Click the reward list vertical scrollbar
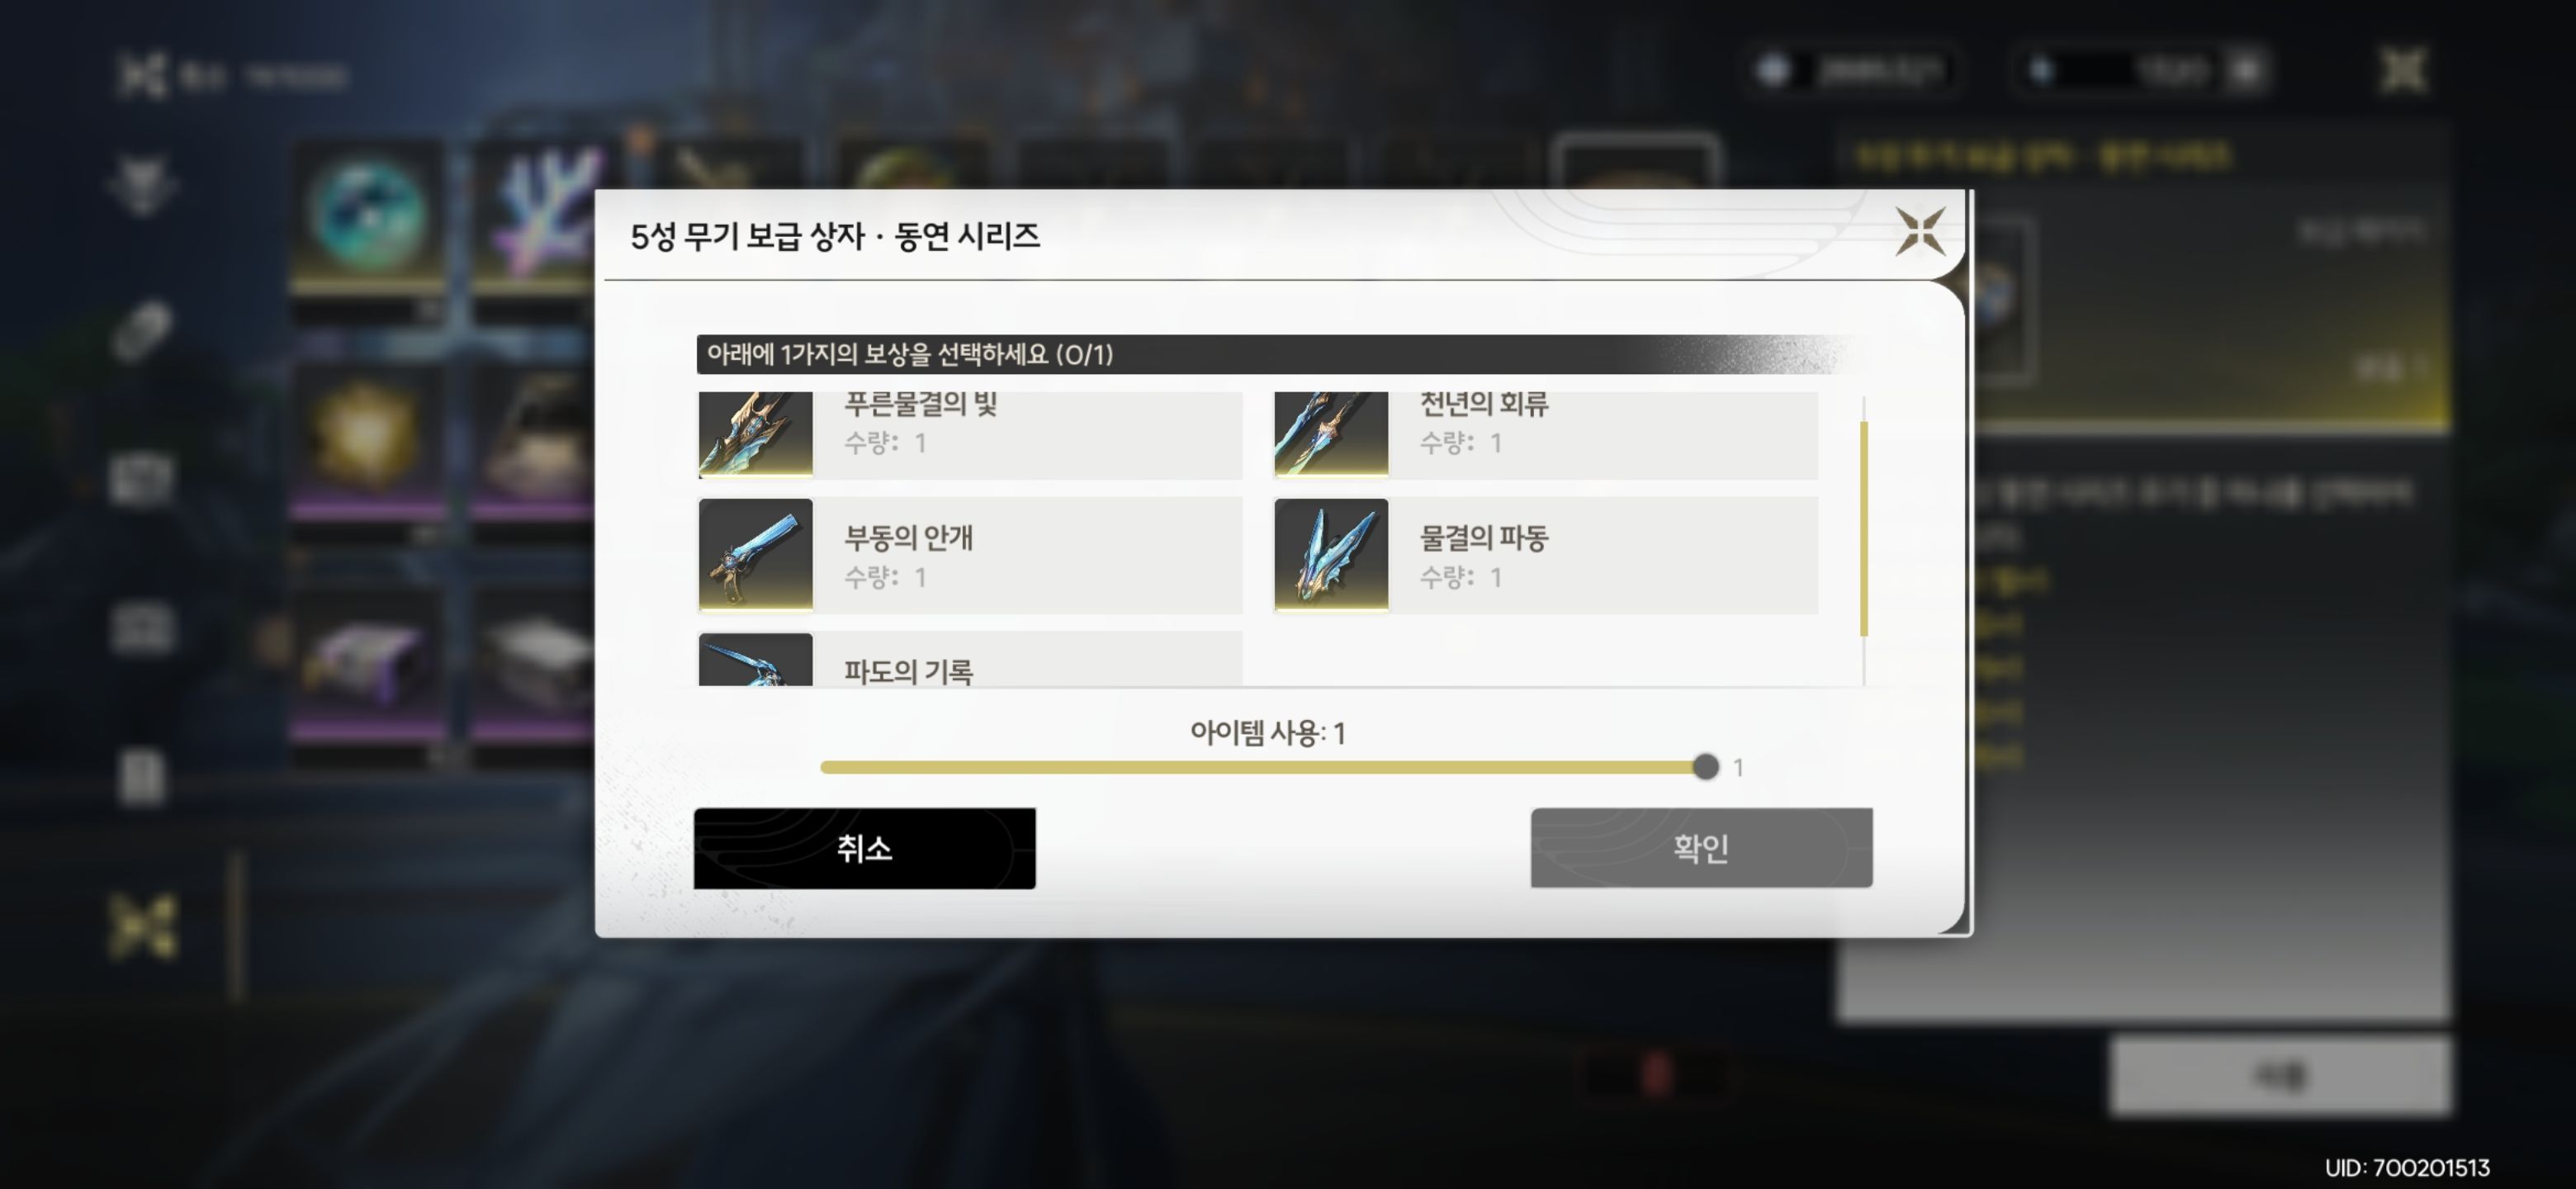The image size is (2576, 1189). 1864,529
